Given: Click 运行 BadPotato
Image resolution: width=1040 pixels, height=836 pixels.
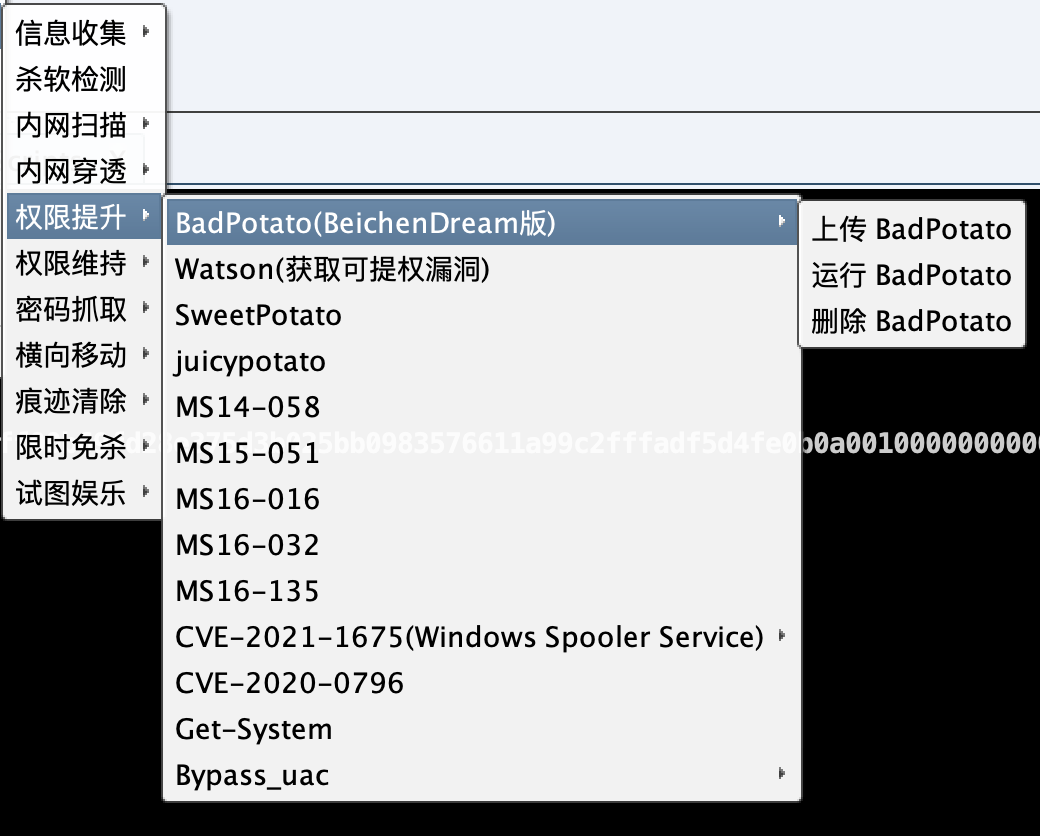Looking at the screenshot, I should tap(912, 275).
